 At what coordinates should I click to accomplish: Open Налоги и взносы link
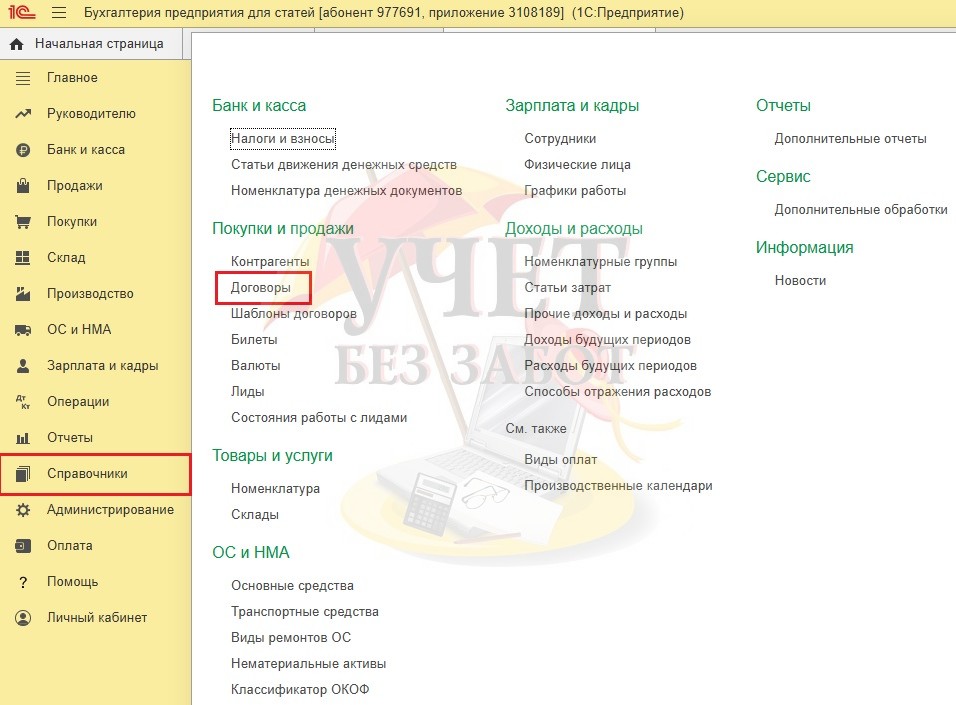pos(282,139)
